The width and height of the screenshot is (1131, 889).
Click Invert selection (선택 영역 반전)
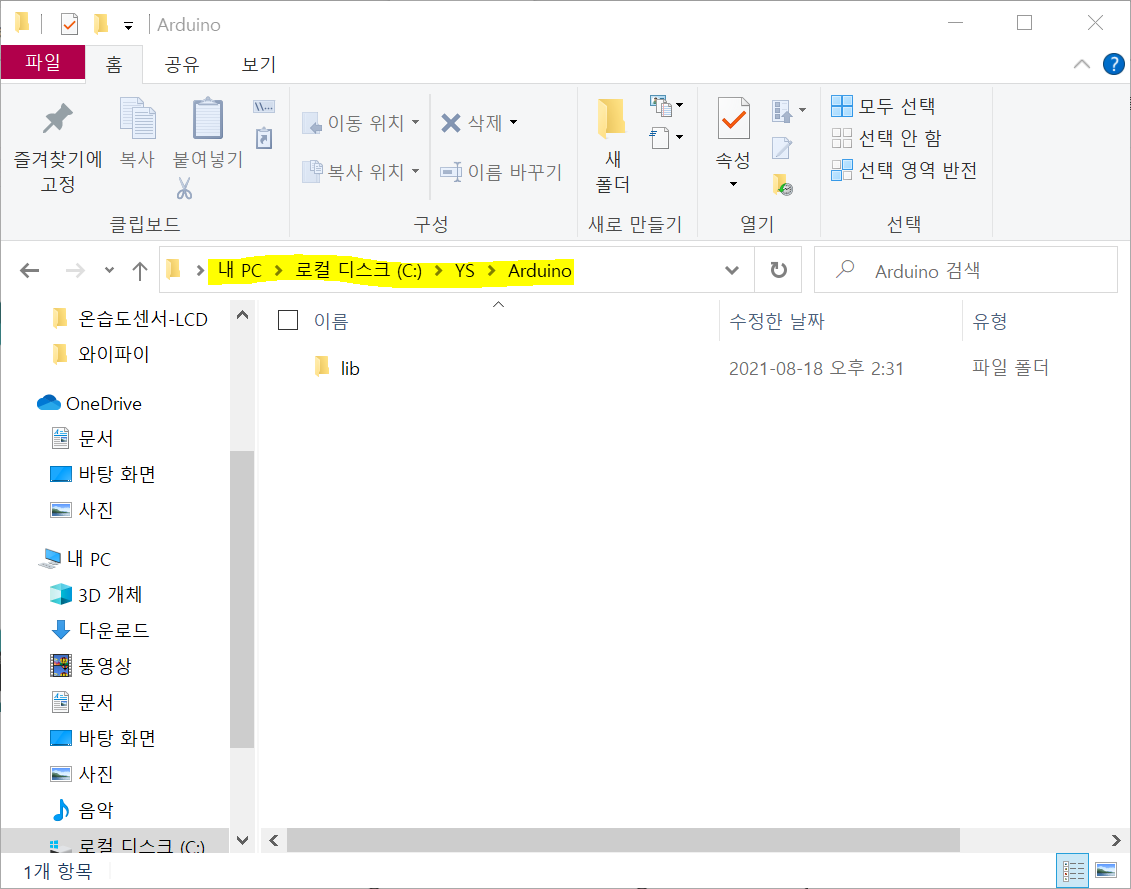[905, 170]
